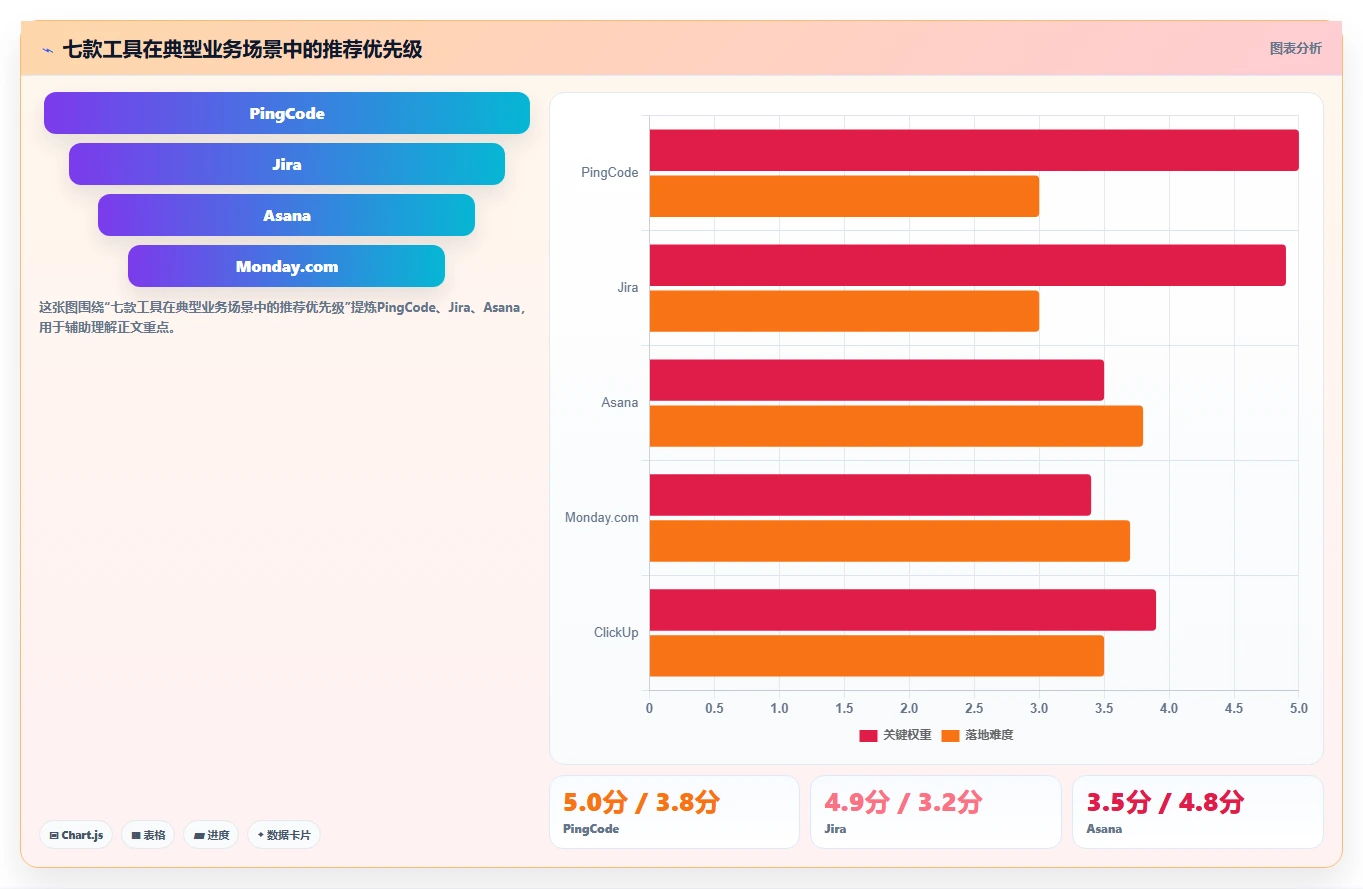Click the 表格 tag chip
1363x889 pixels.
[148, 835]
